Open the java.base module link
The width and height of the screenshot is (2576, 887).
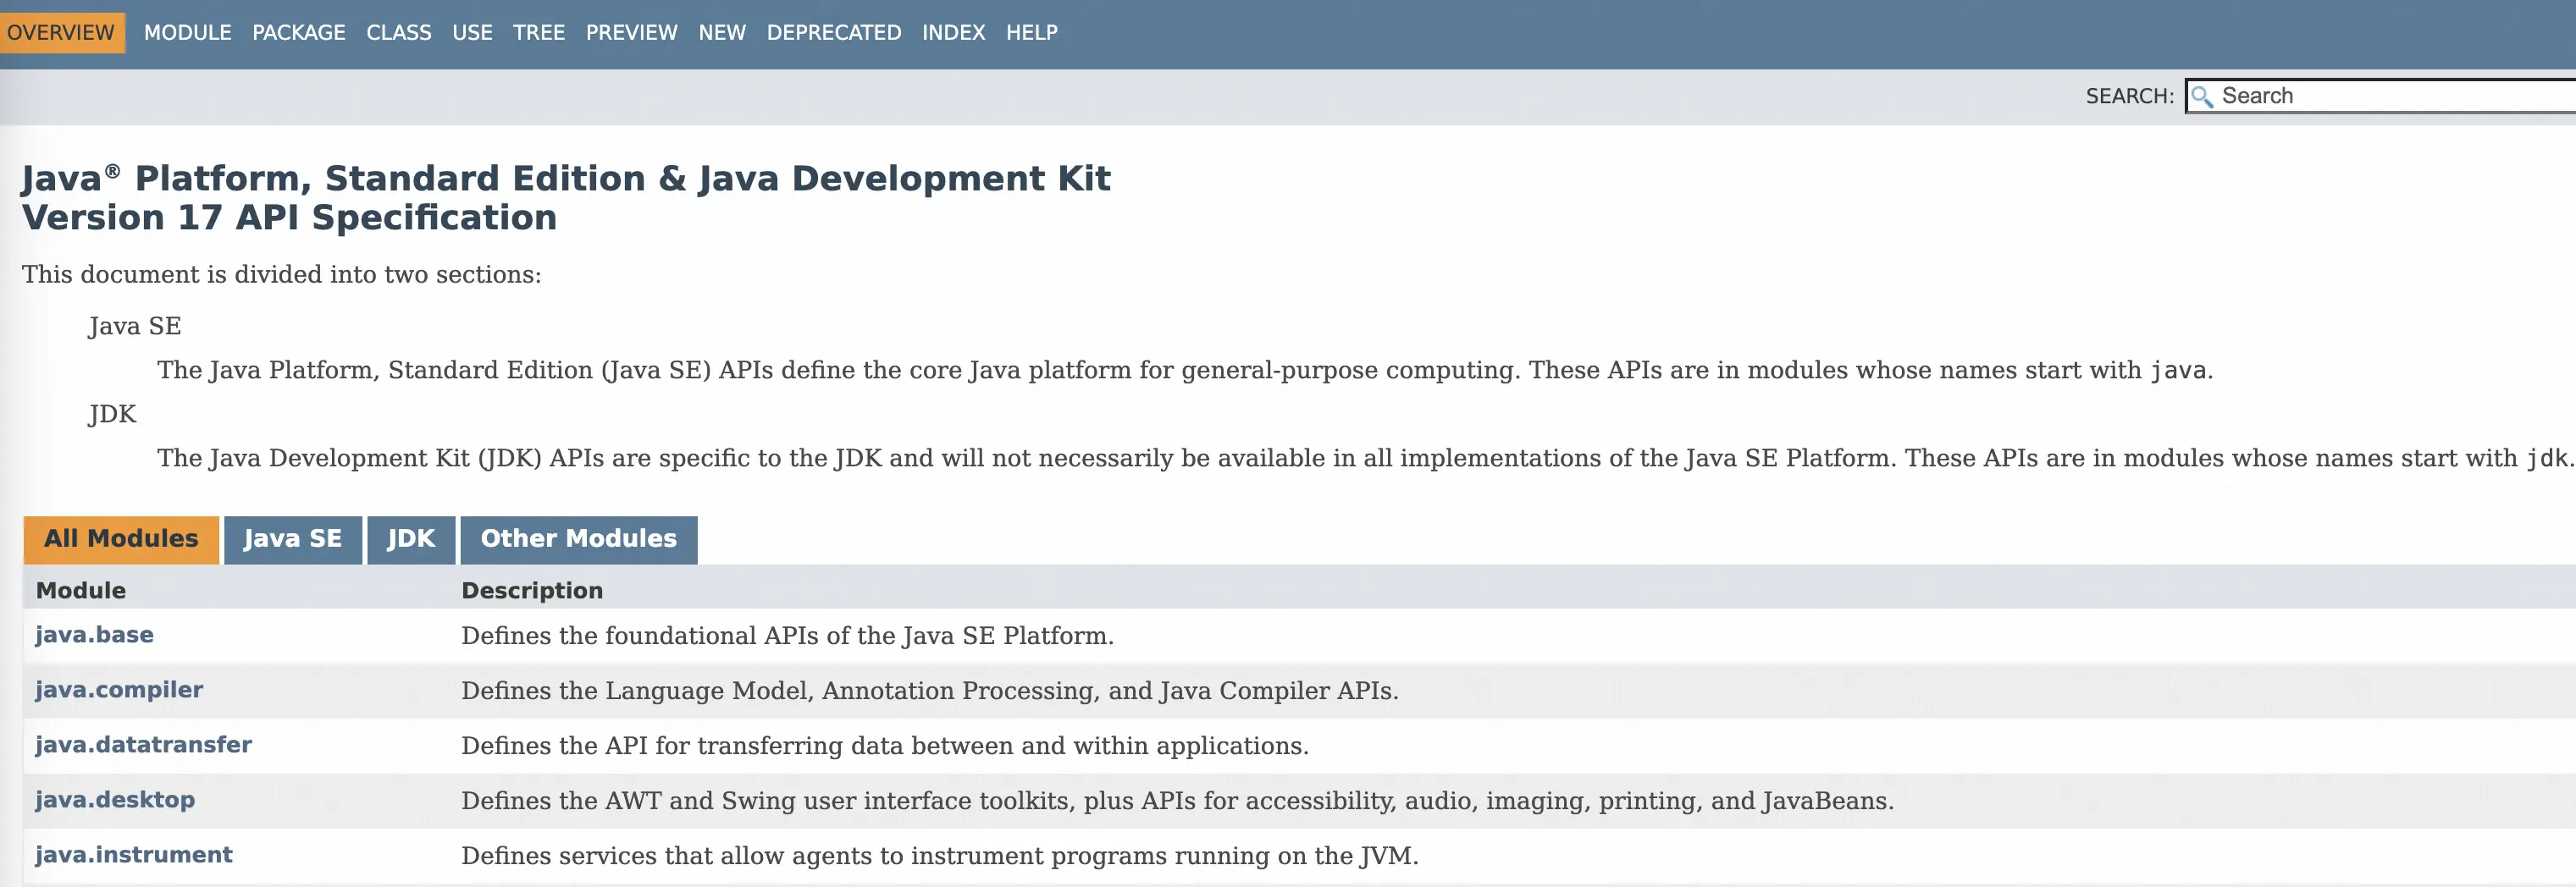(94, 635)
